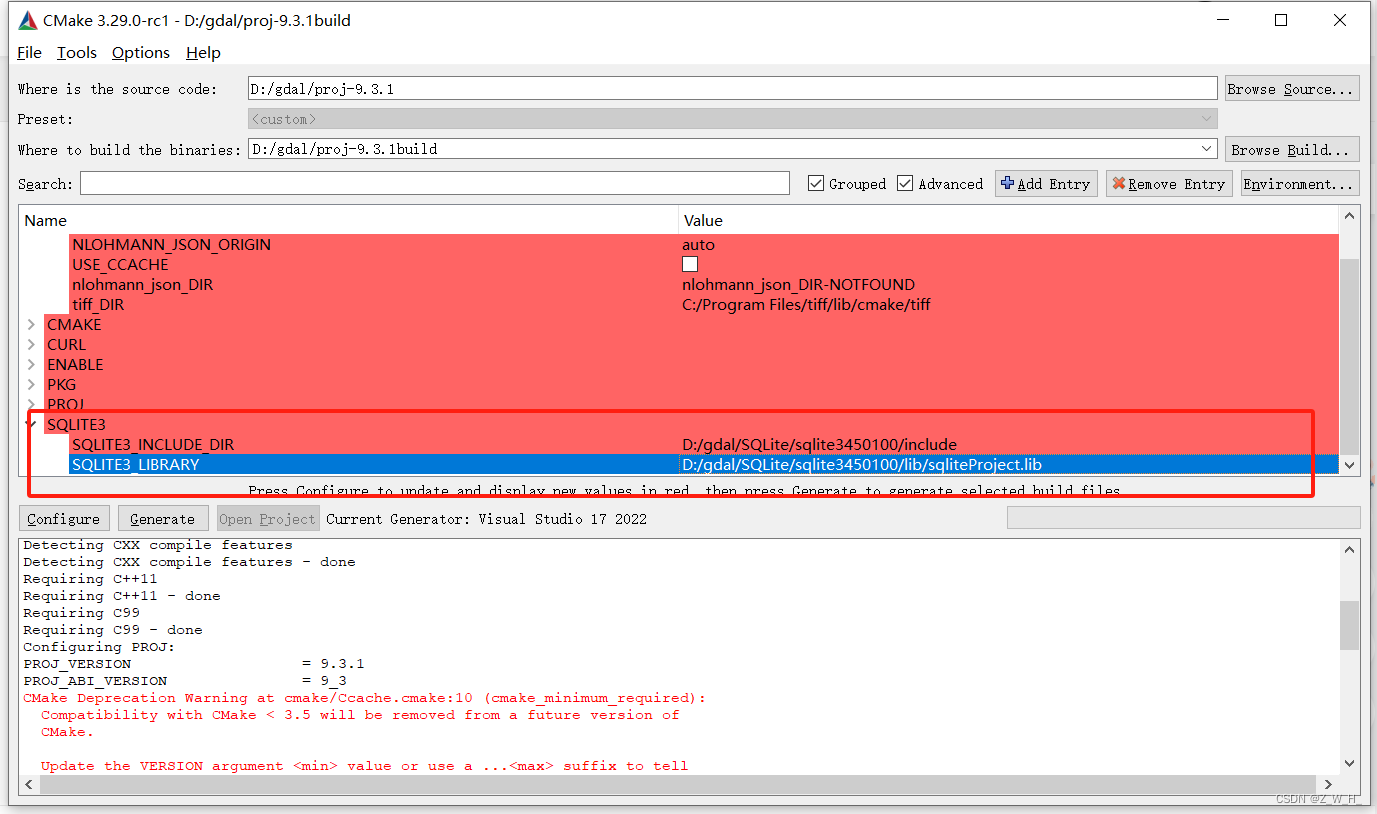Open the Help menu

click(x=203, y=53)
